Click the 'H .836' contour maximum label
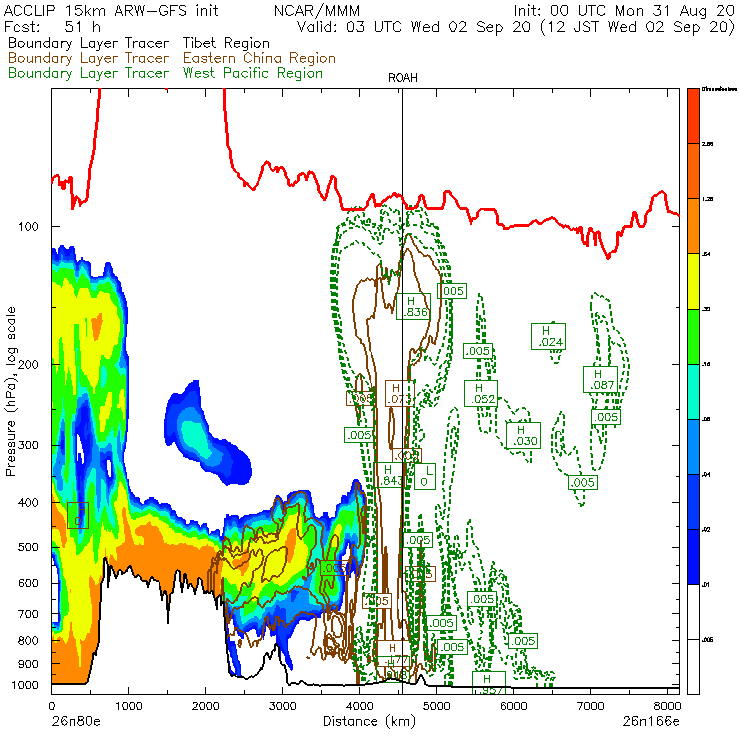This screenshot has width=740, height=740. 413,307
